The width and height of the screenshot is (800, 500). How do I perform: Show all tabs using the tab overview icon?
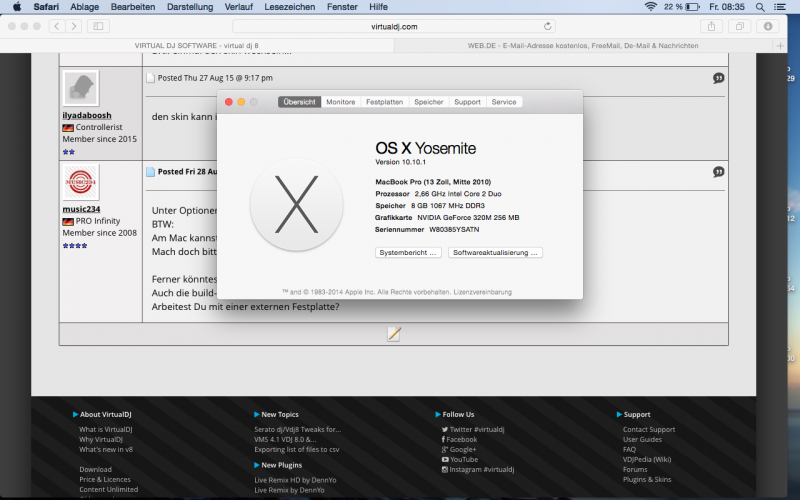[741, 26]
